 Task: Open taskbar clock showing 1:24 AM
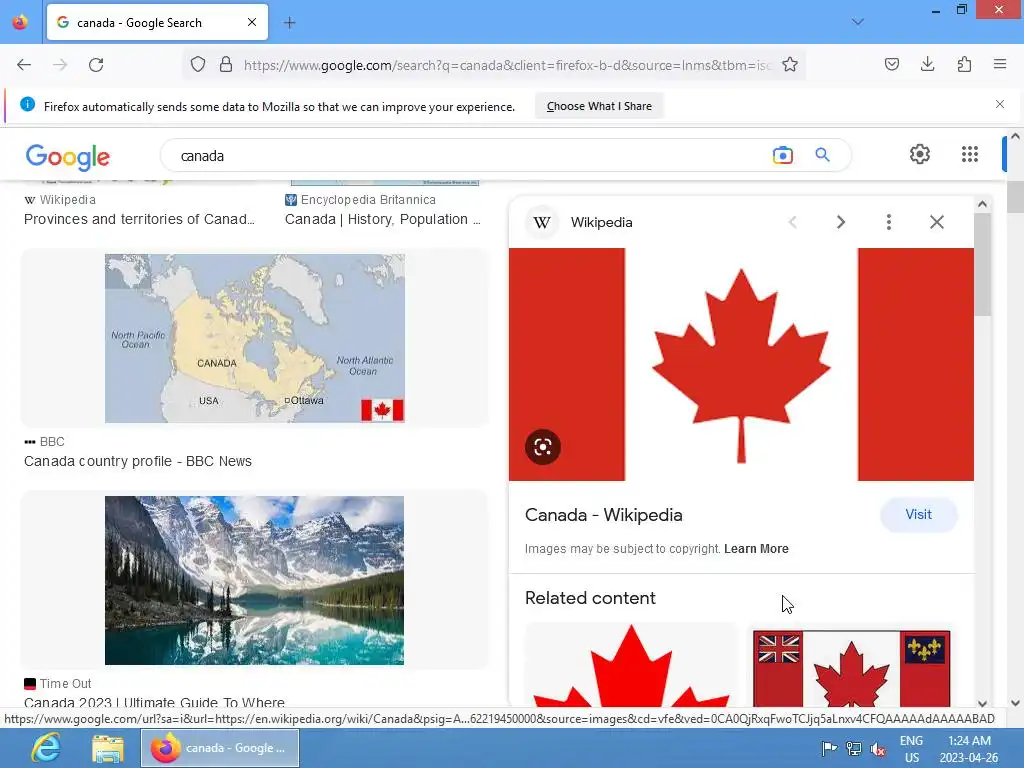click(x=969, y=749)
